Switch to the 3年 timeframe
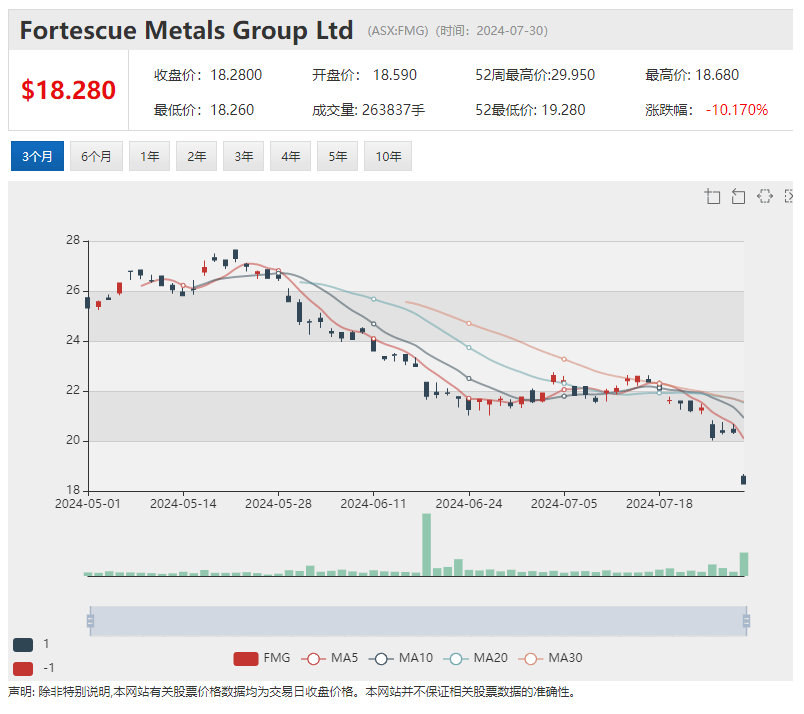 pyautogui.click(x=243, y=156)
